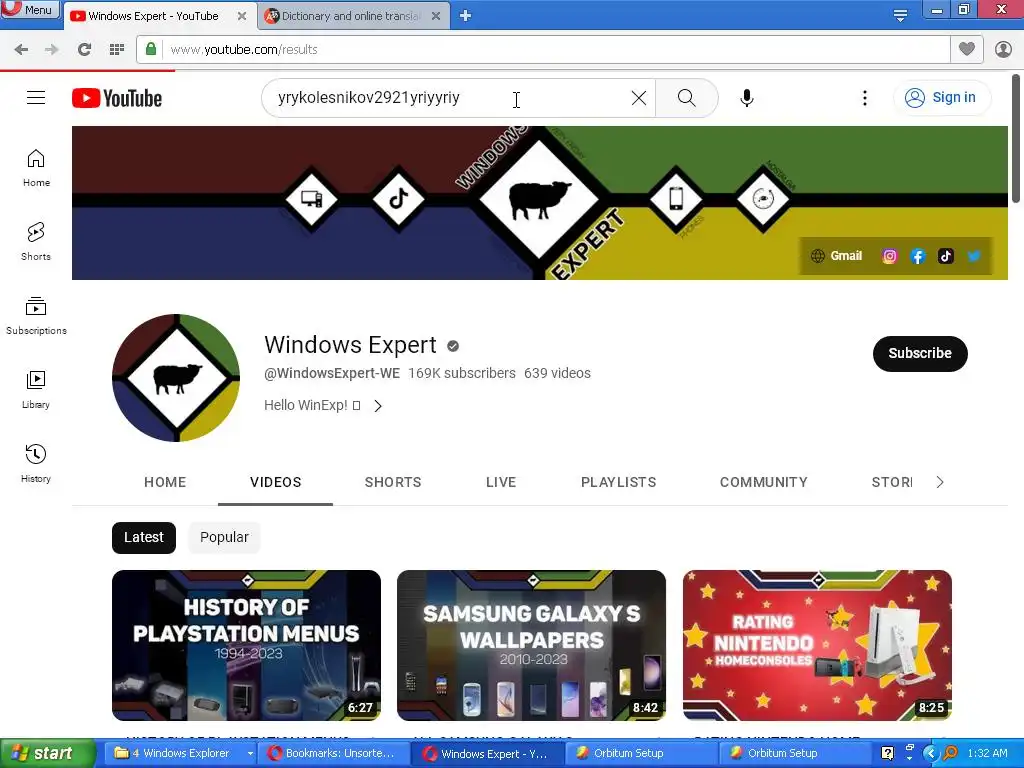The image size is (1024, 768).
Task: Open the channel's Facebook banner link
Action: [x=918, y=256]
